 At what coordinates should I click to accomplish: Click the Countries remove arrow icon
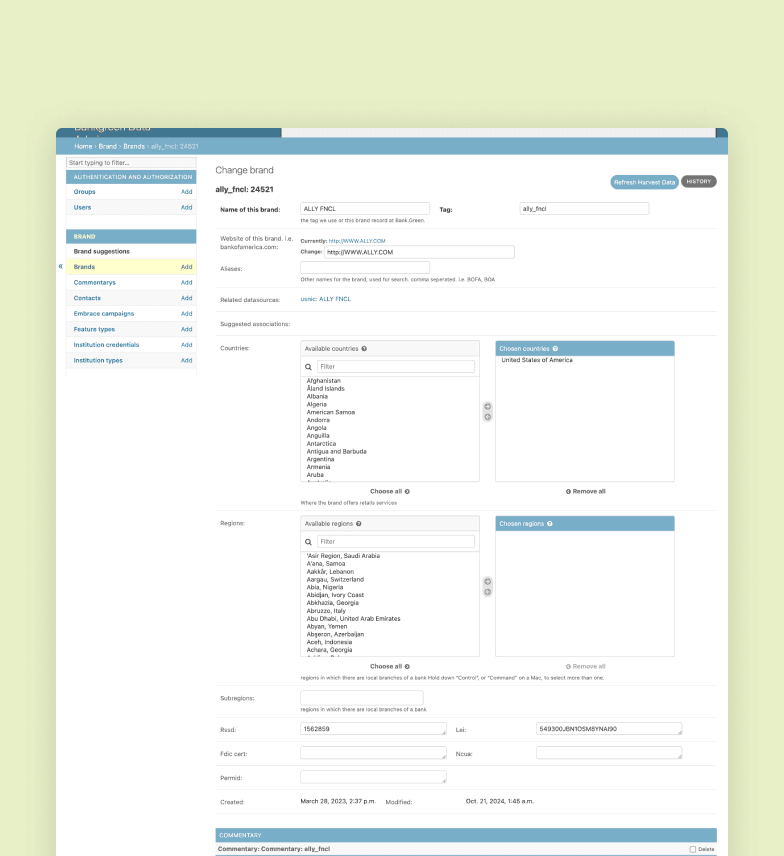pyautogui.click(x=488, y=417)
